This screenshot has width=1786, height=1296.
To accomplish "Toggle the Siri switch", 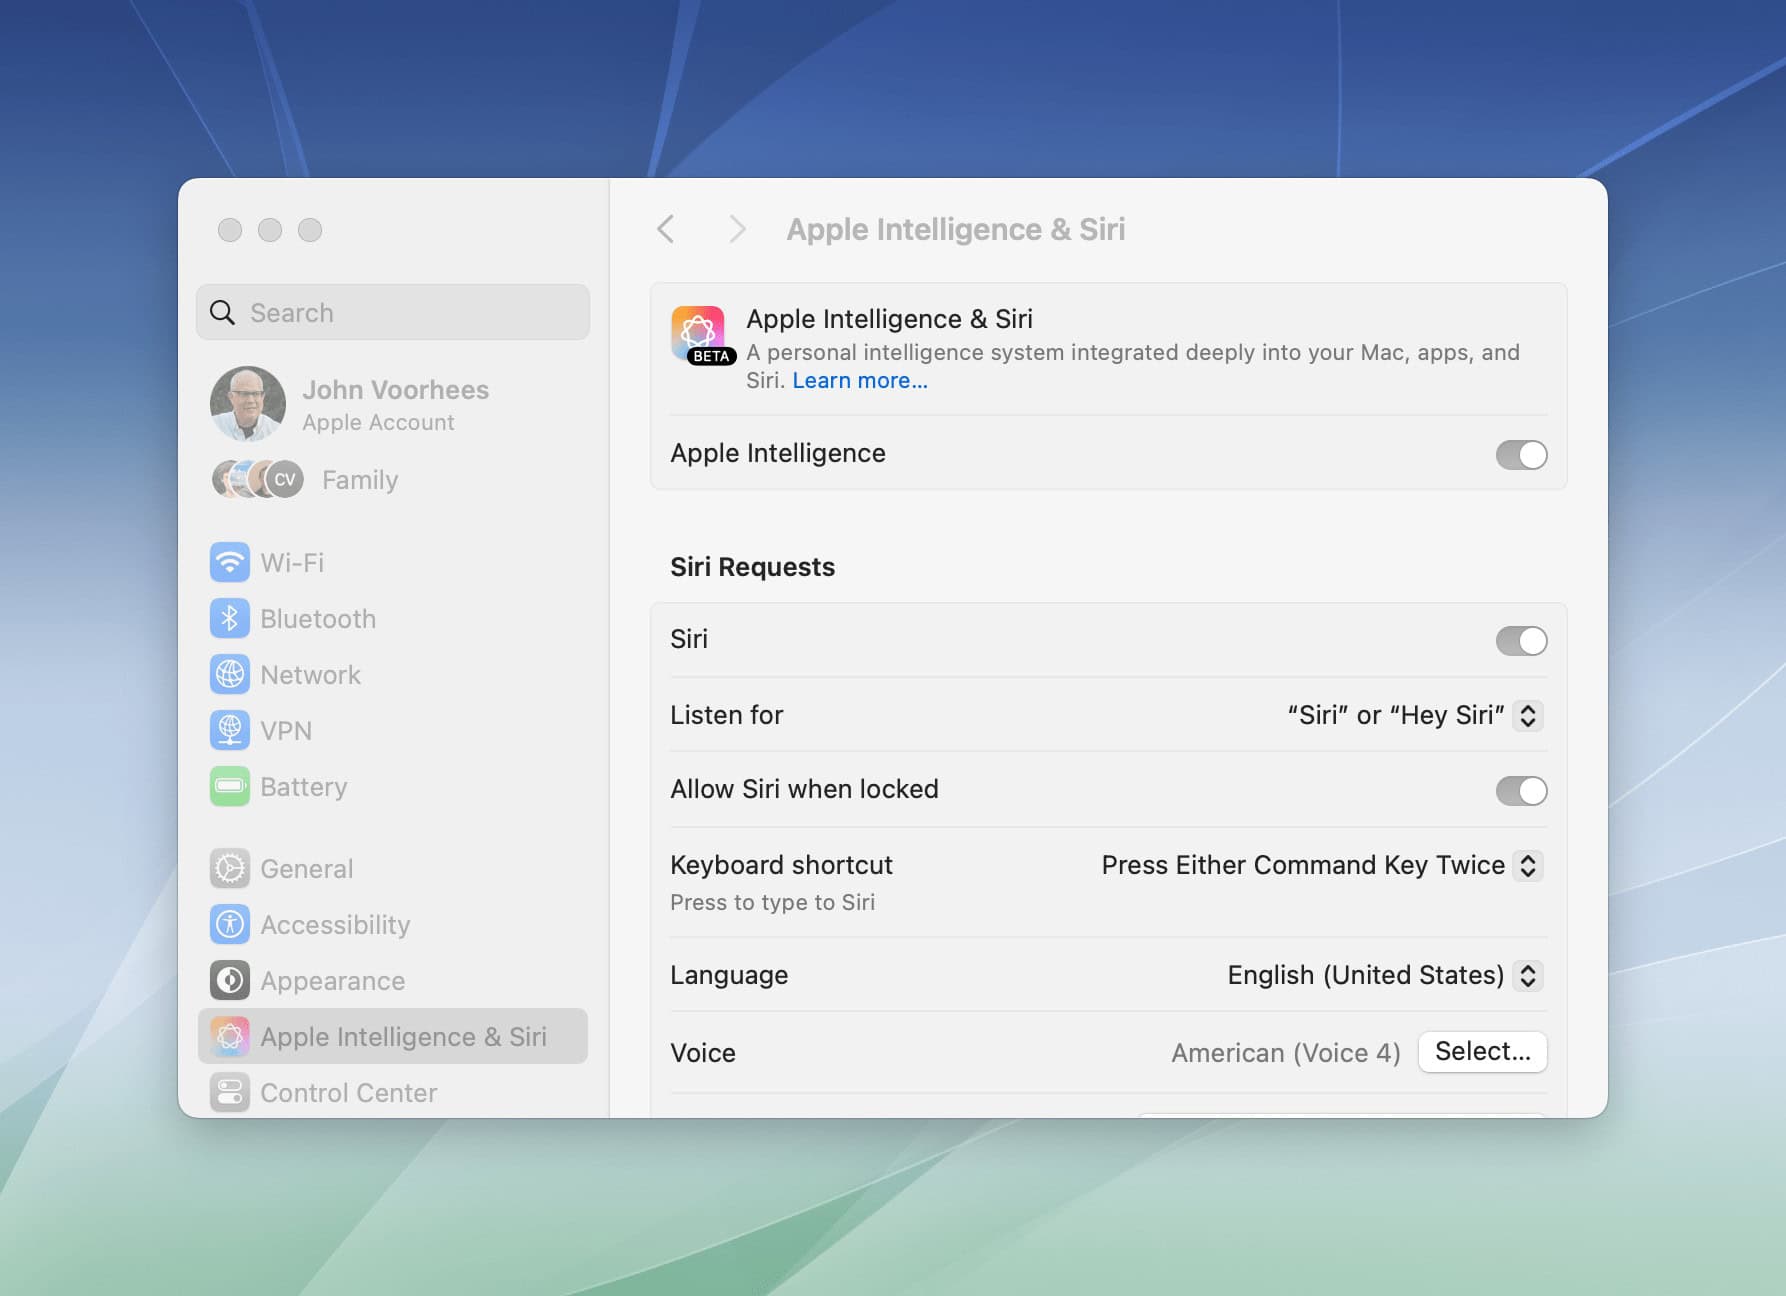I will coord(1521,641).
